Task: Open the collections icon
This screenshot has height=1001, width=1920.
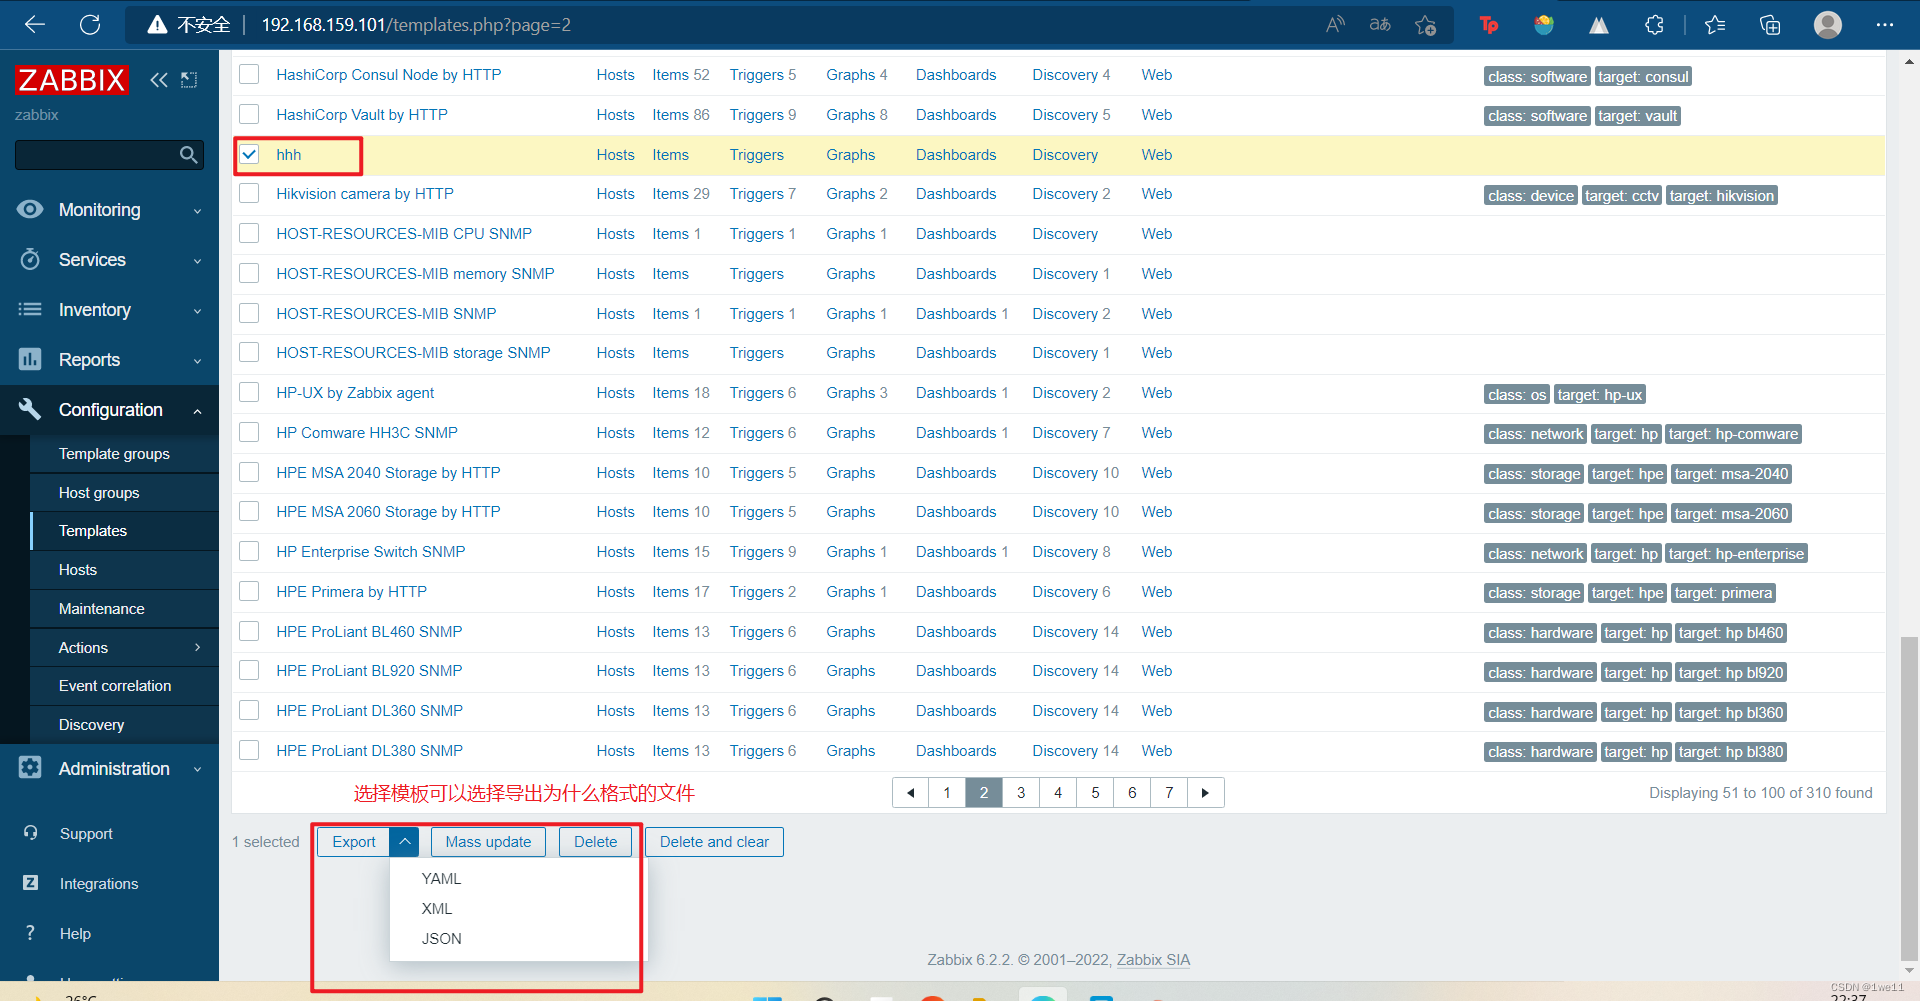Action: pyautogui.click(x=1770, y=25)
